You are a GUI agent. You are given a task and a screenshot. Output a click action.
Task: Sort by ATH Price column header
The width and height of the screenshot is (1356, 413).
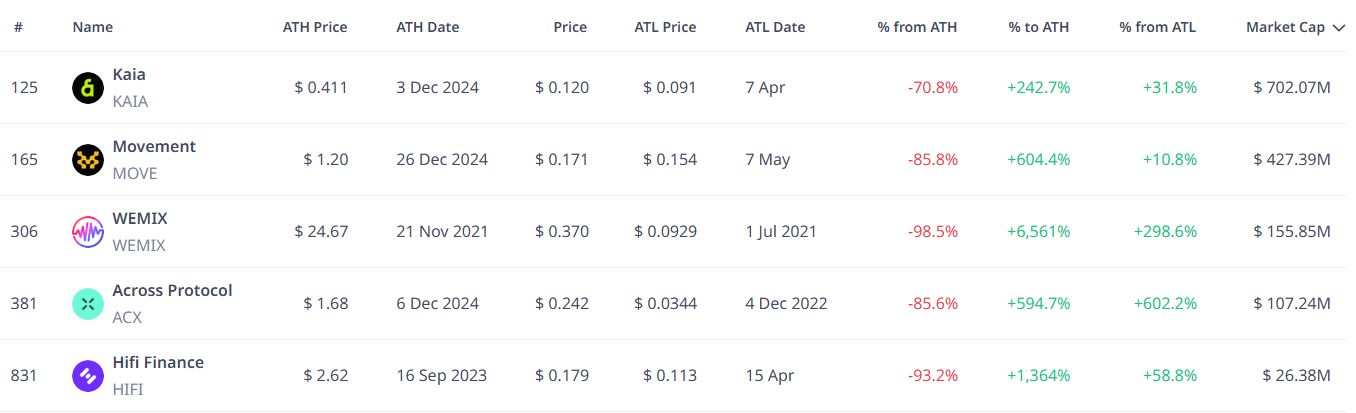[315, 27]
